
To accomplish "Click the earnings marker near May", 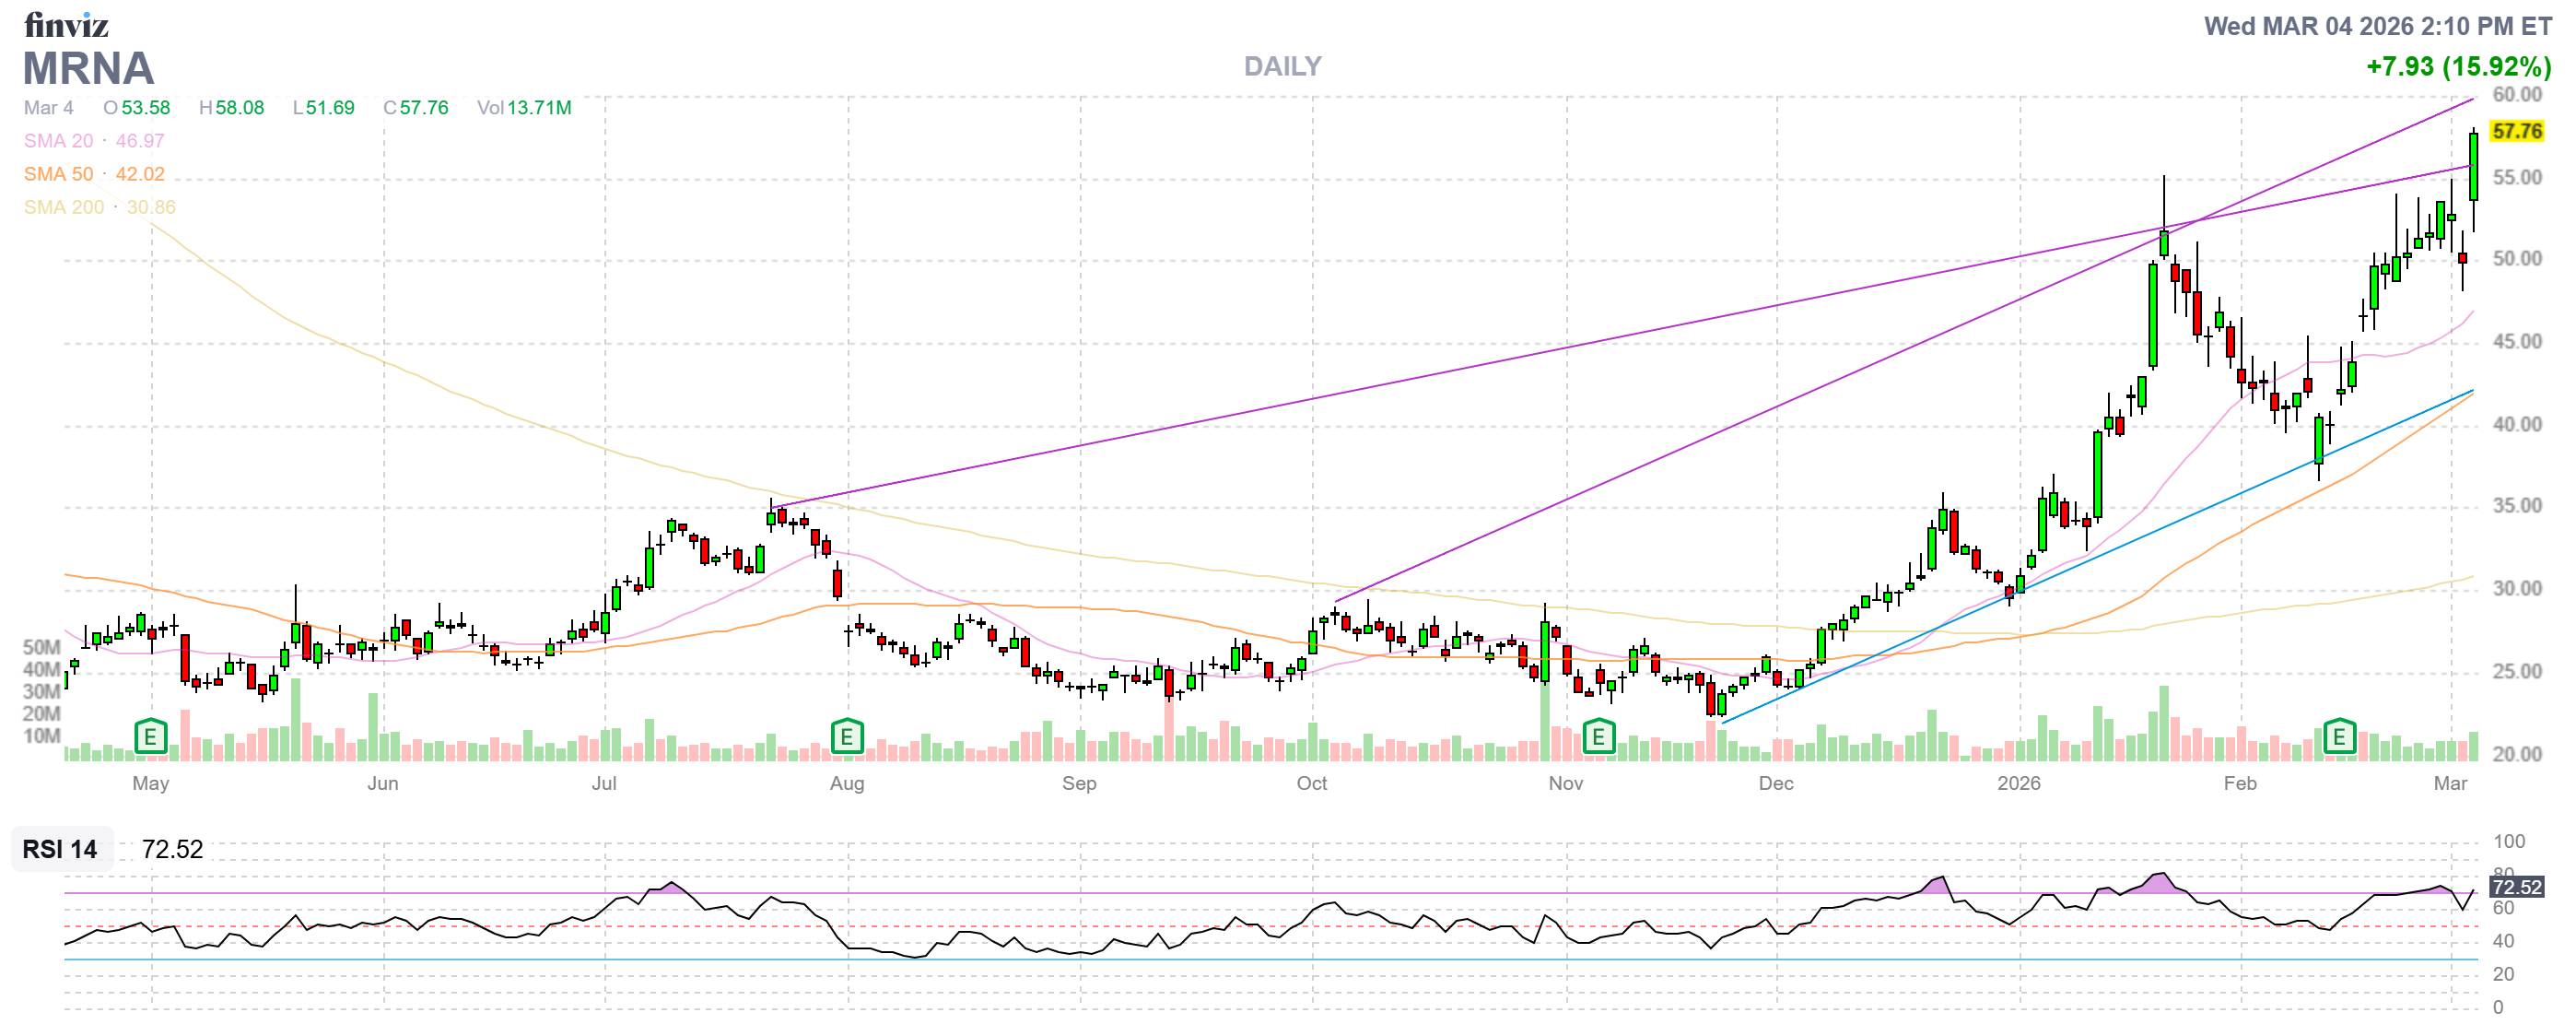I will point(150,738).
